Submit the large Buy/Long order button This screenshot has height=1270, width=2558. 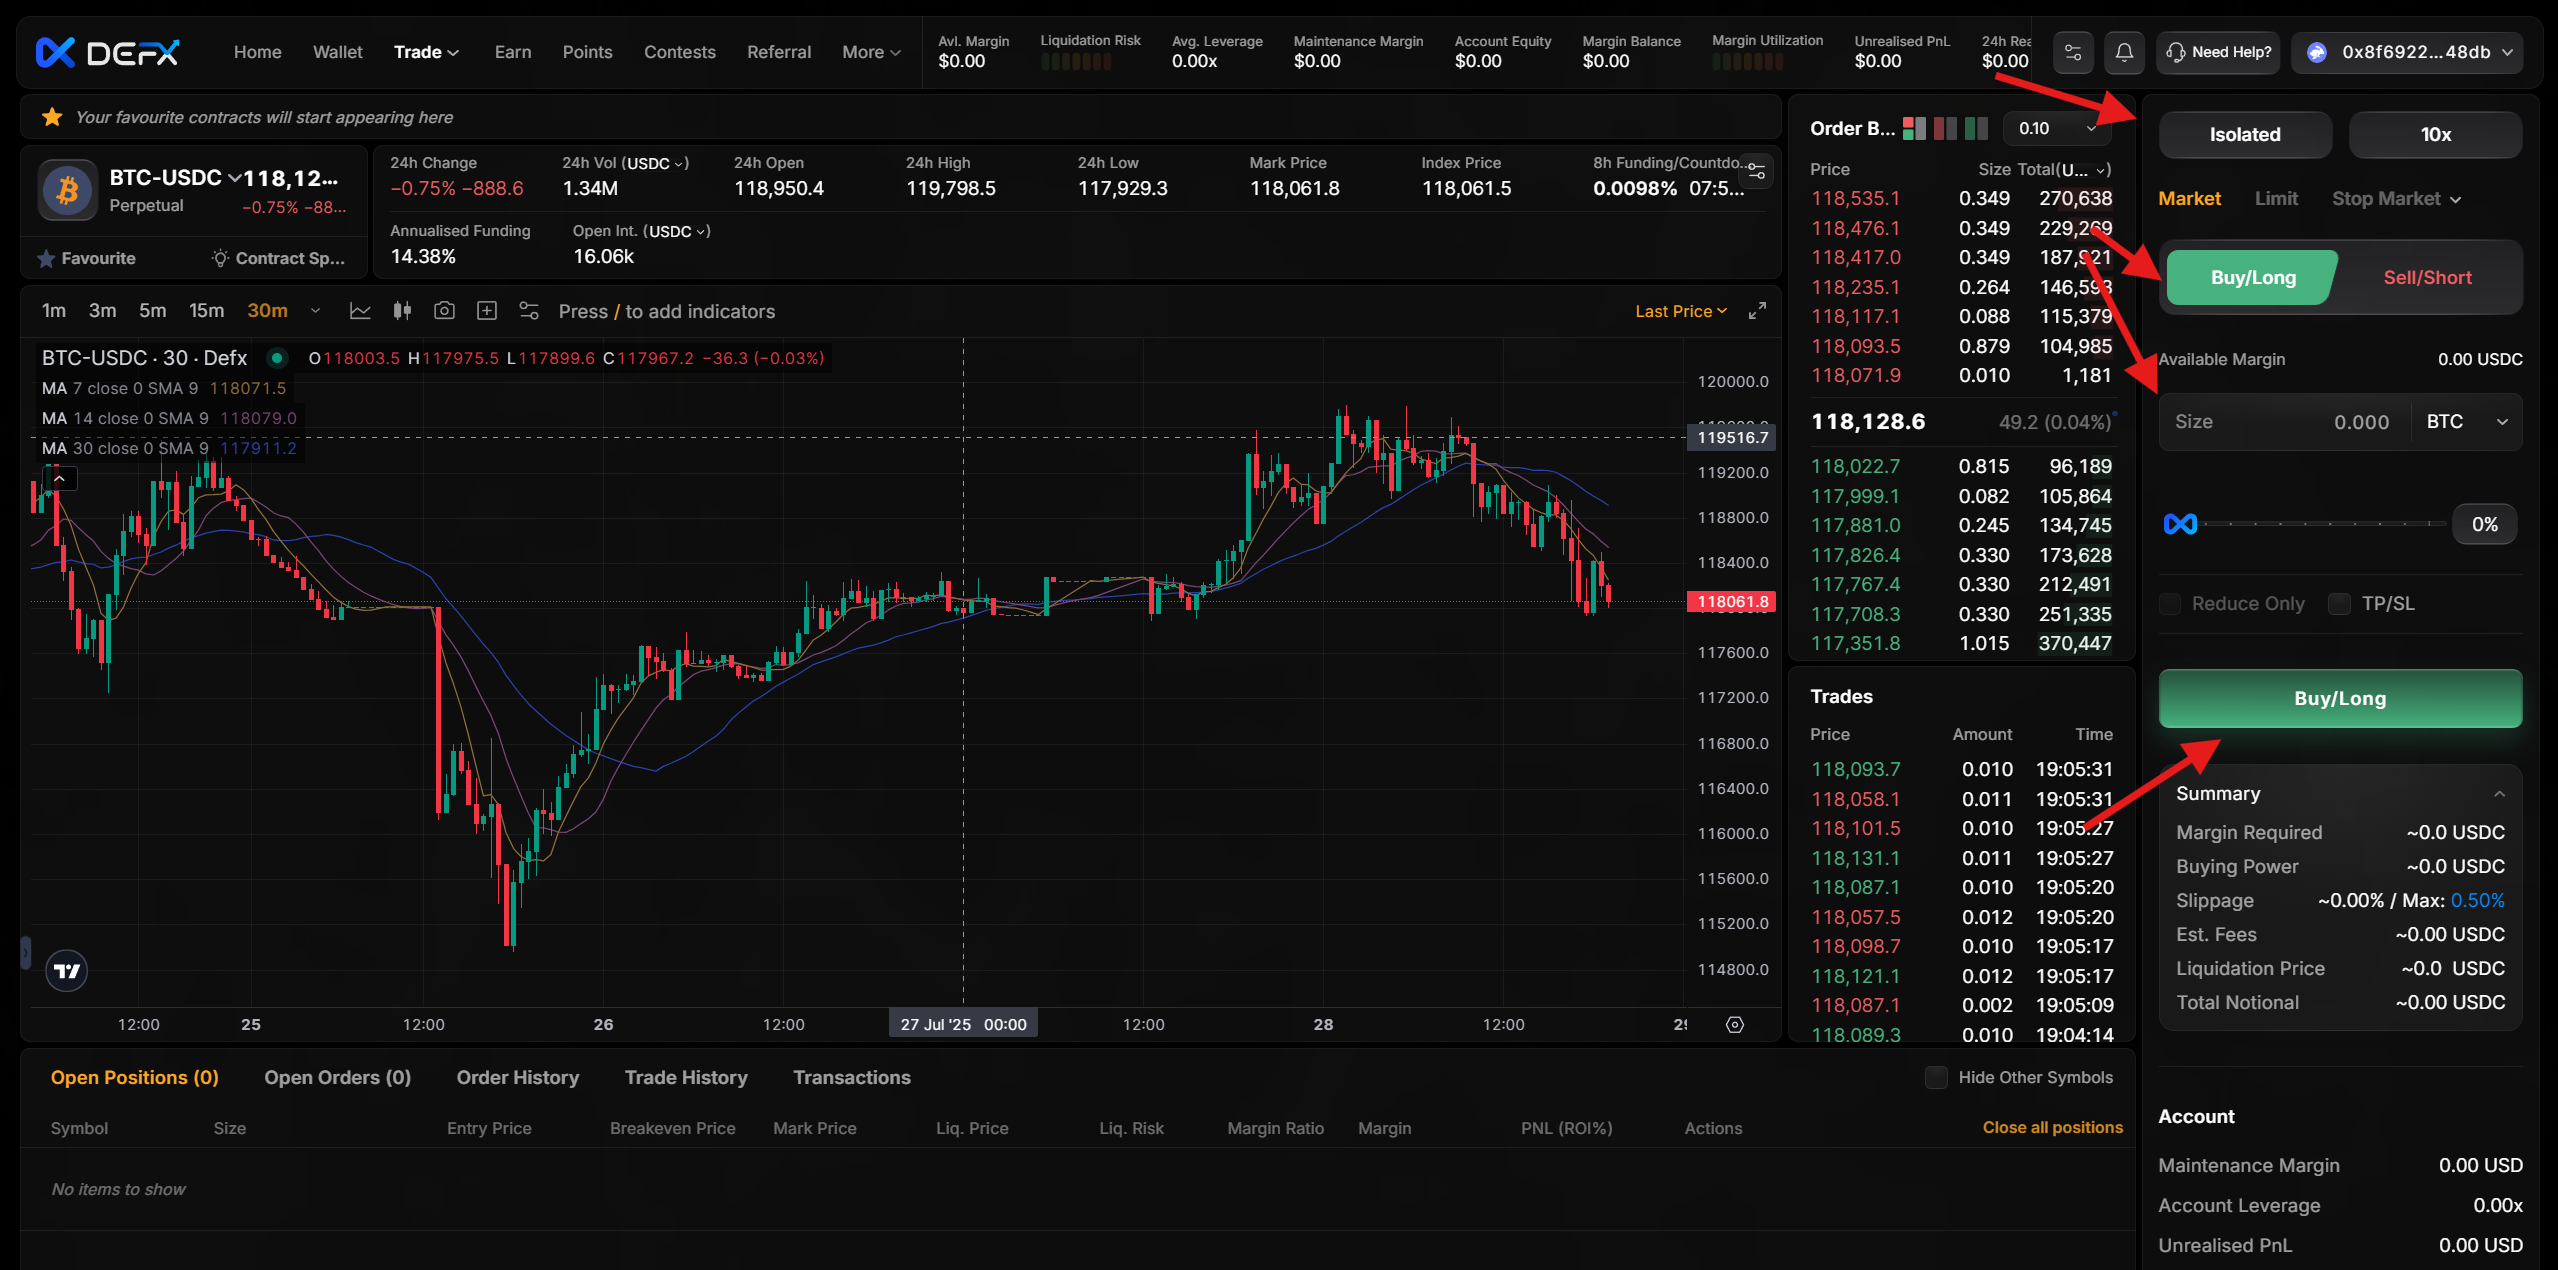[2340, 698]
